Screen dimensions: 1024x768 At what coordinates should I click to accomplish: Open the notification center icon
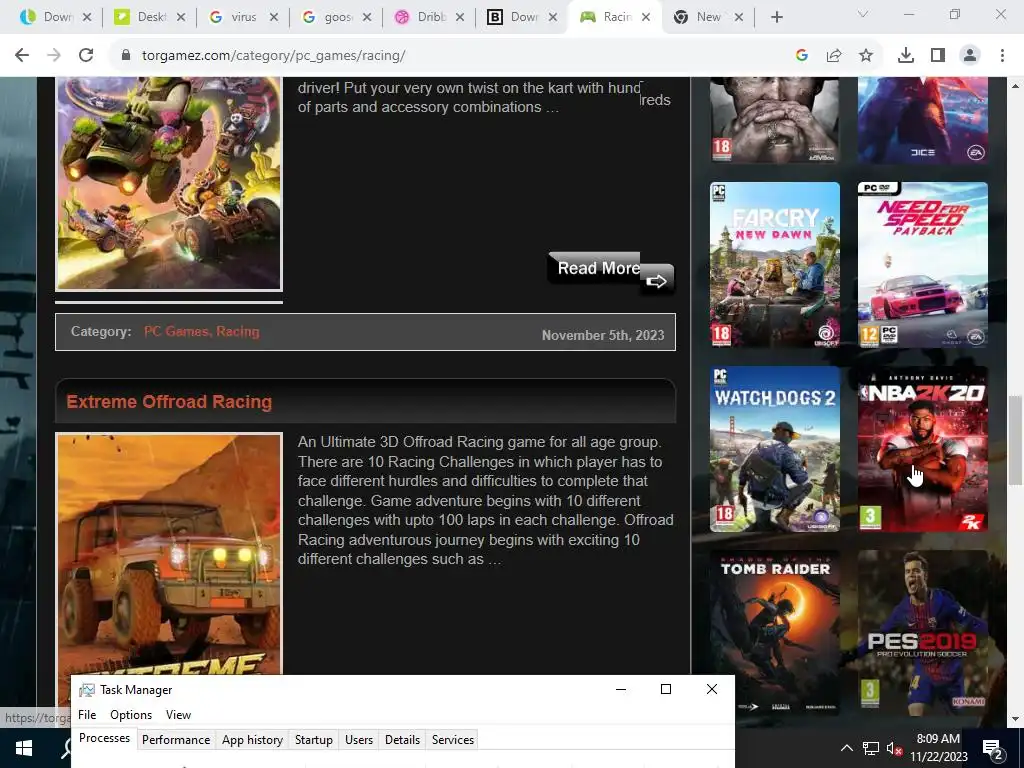click(x=993, y=749)
